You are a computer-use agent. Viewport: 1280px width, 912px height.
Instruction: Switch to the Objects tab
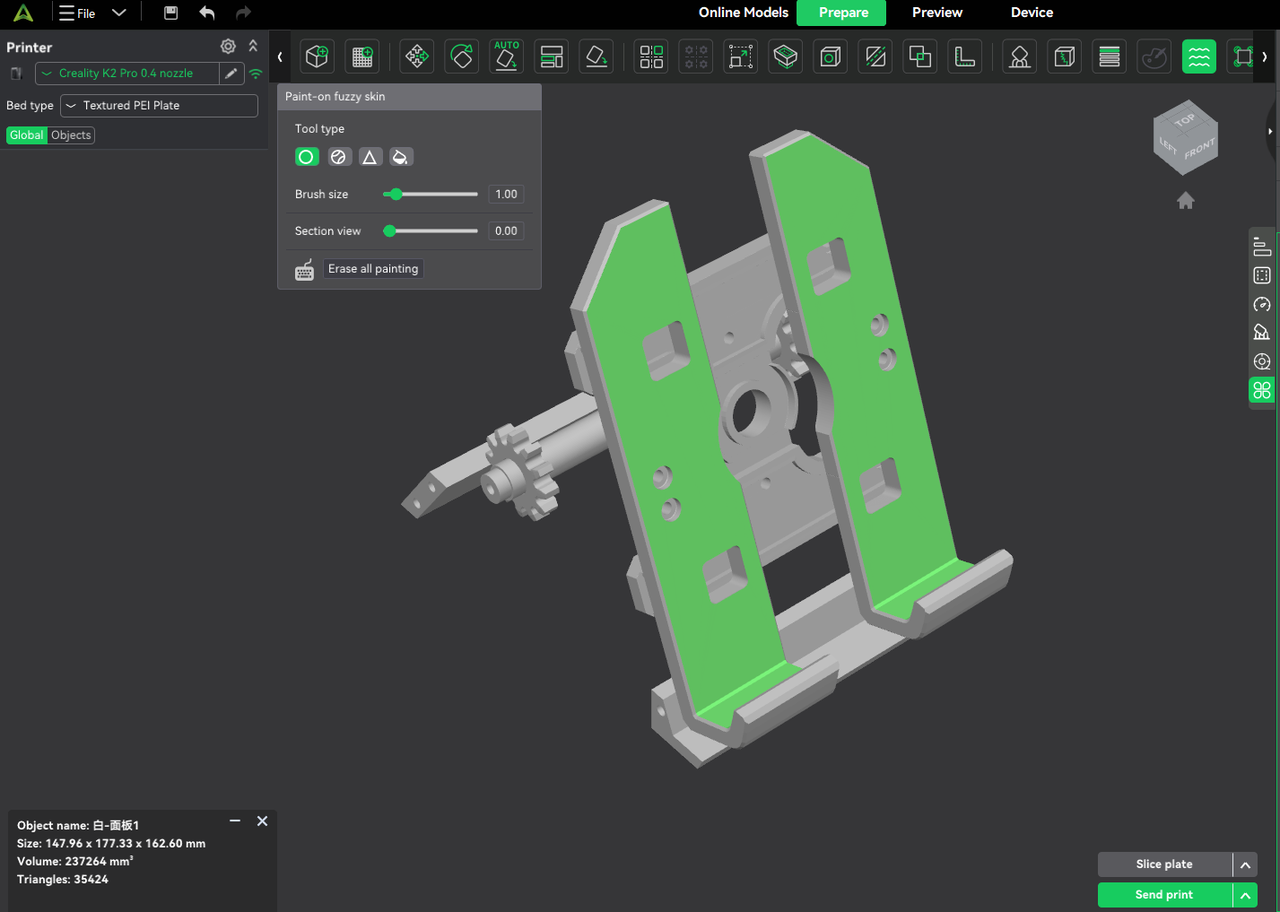click(71, 135)
